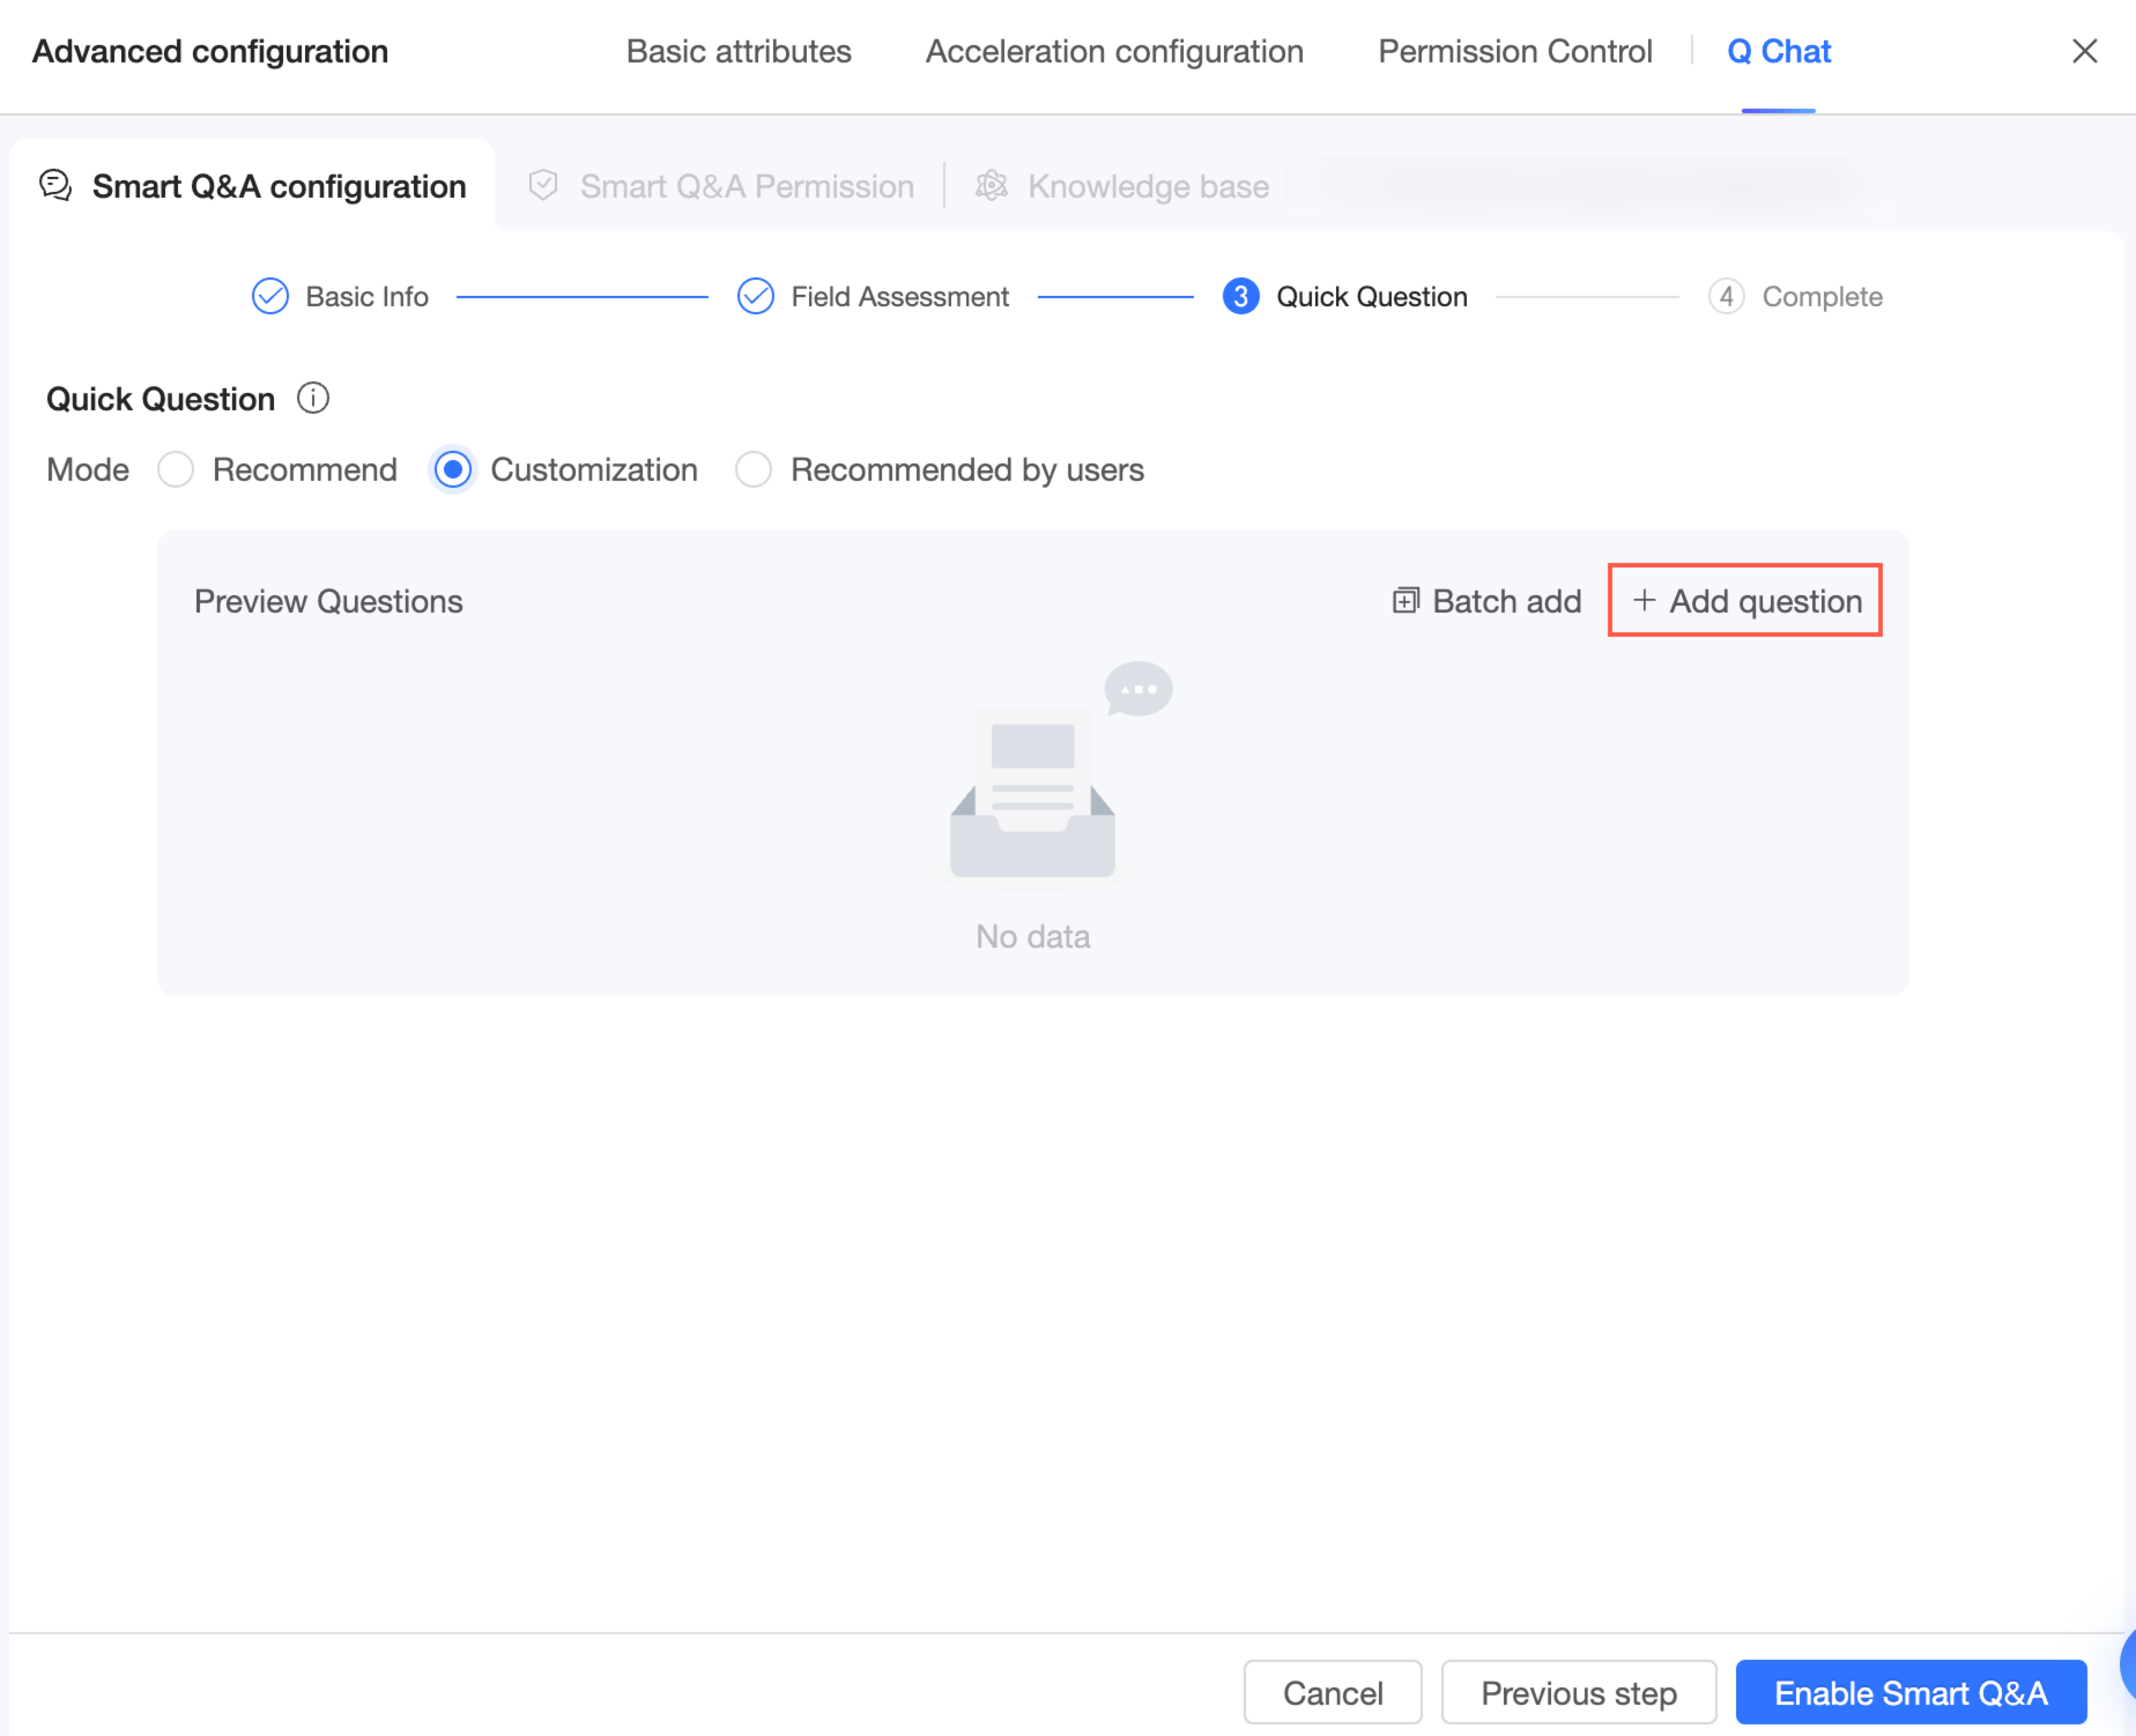Click the Batch add icon
Screen dimensions: 2136x1736
[x=1405, y=600]
